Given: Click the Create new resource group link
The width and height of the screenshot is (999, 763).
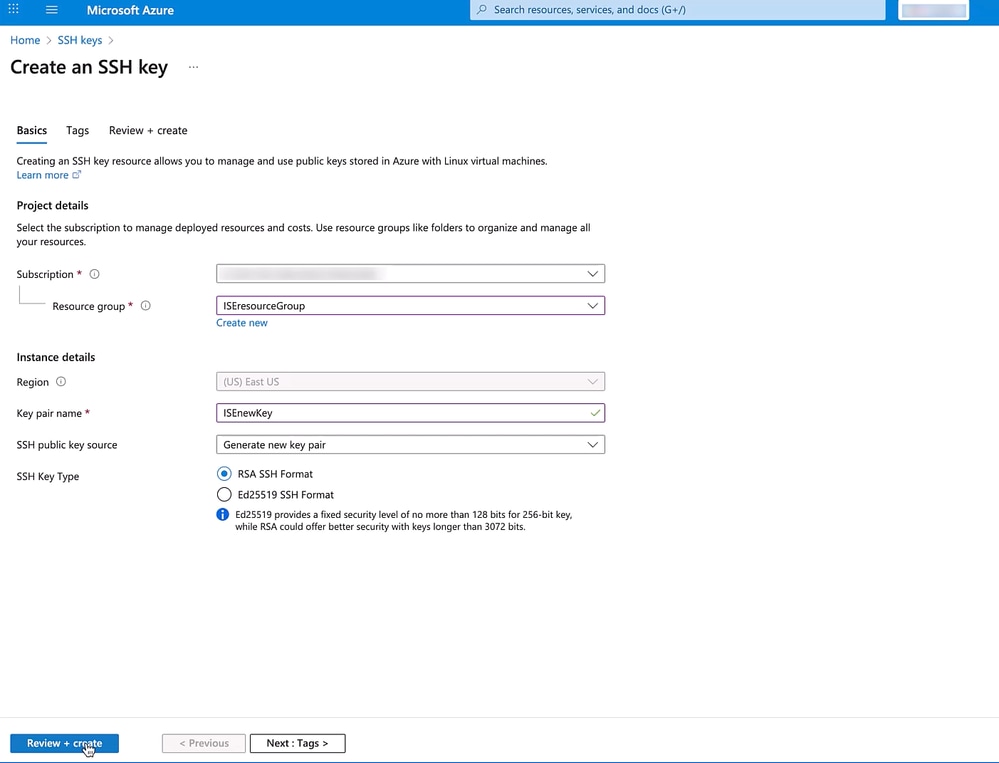Looking at the screenshot, I should pos(242,323).
